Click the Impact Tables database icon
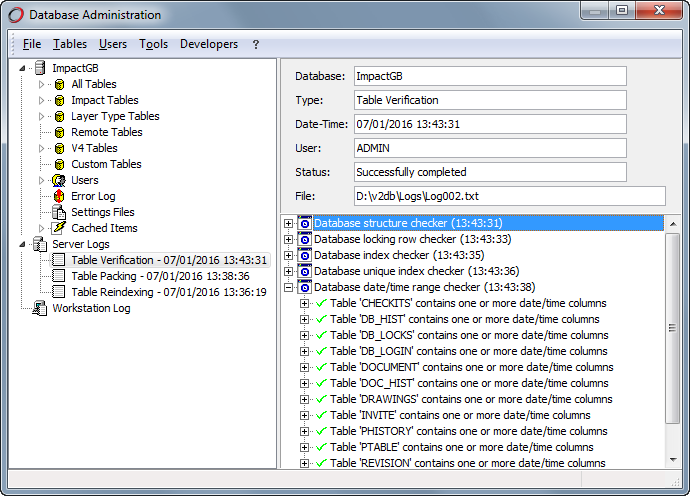This screenshot has height=496, width=690. click(x=59, y=100)
